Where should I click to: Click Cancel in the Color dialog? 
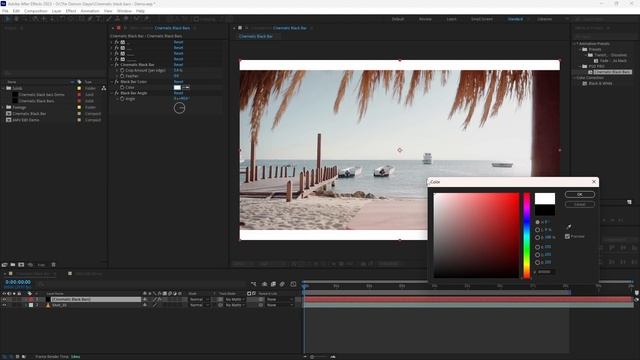[x=580, y=204]
